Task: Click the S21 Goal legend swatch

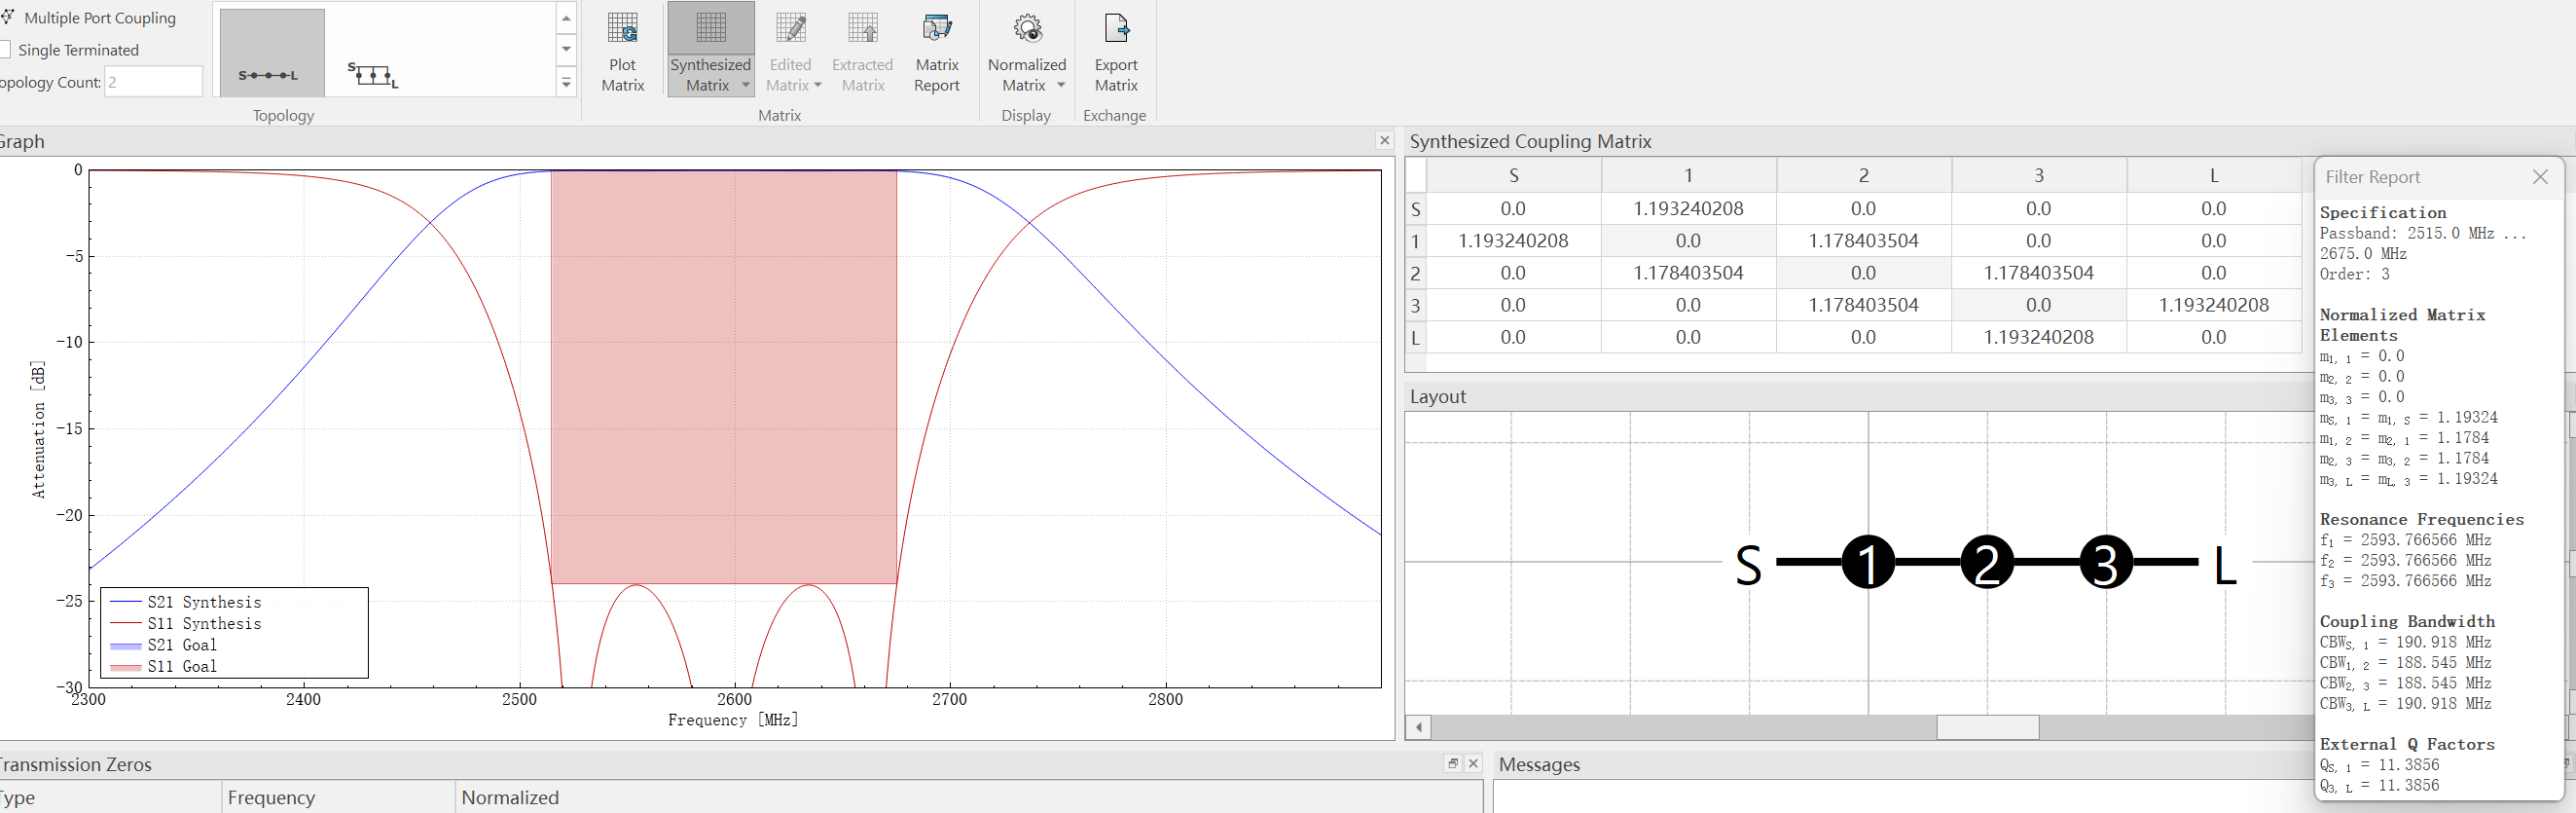Action: coord(126,646)
